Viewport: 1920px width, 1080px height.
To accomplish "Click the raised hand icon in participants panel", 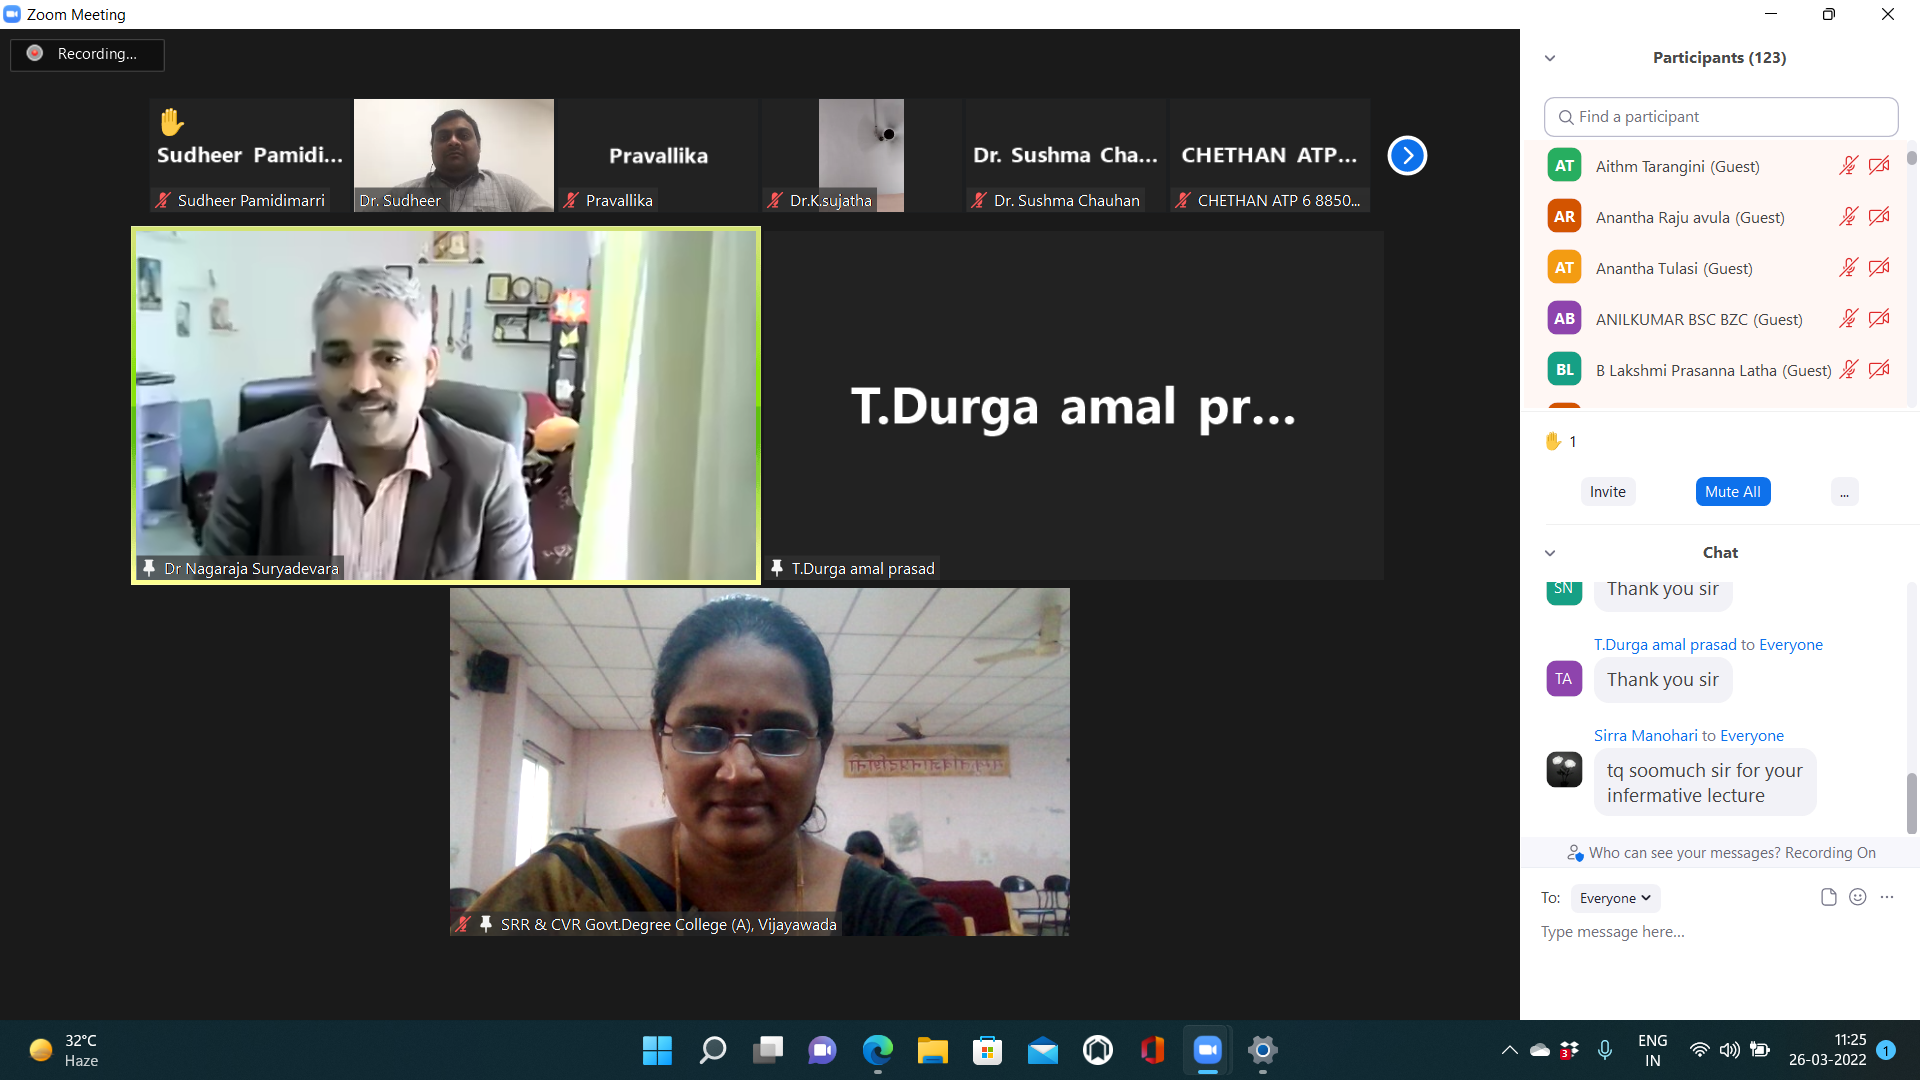I will (1553, 441).
